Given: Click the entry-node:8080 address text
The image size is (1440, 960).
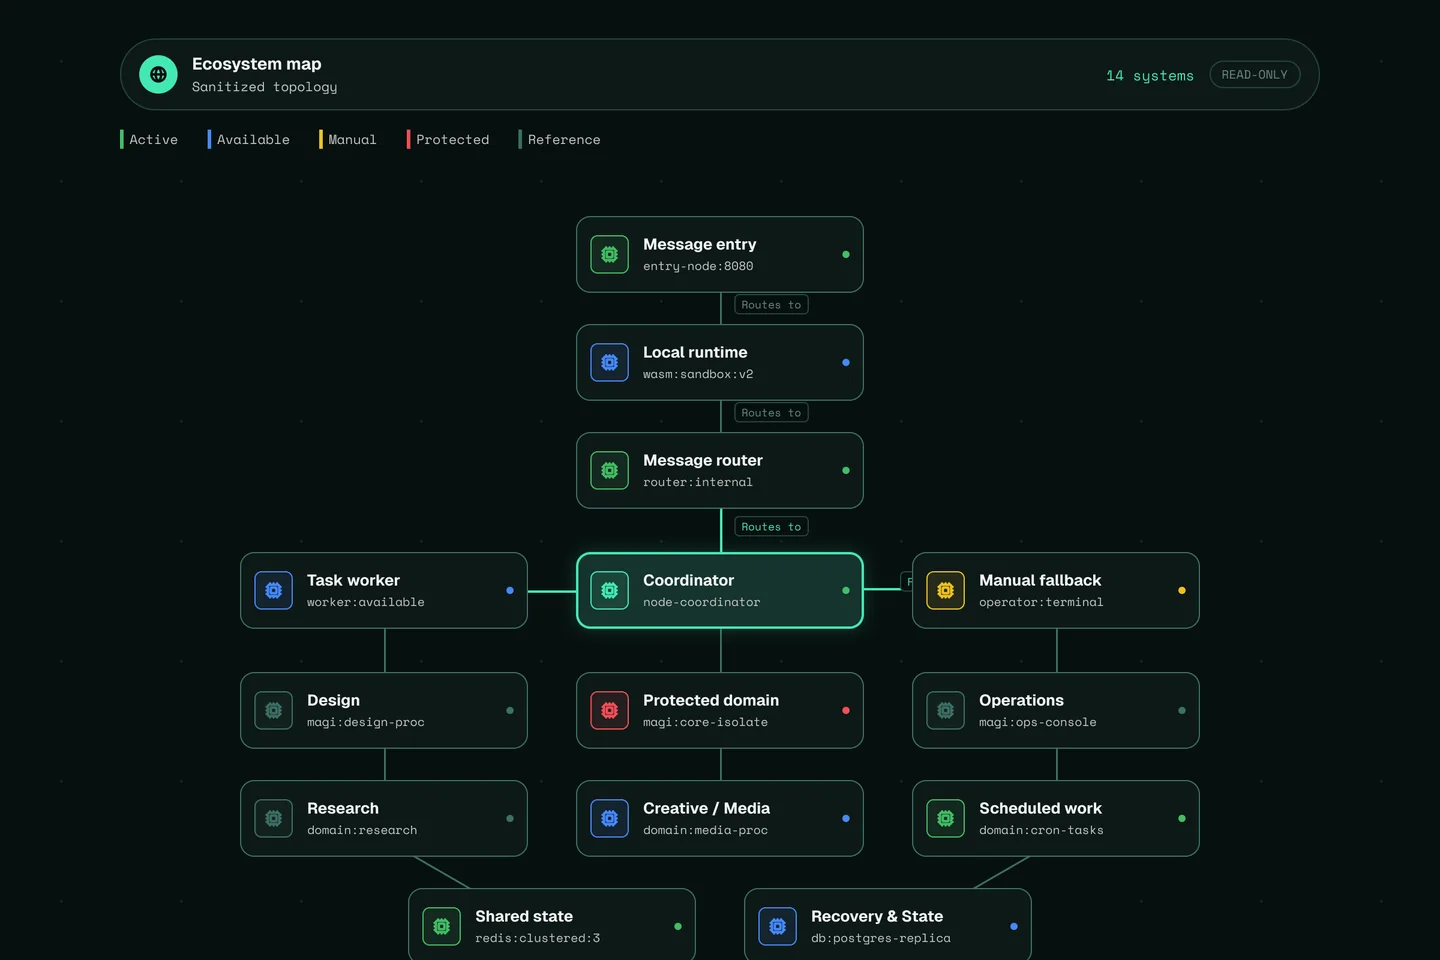Looking at the screenshot, I should 698,266.
